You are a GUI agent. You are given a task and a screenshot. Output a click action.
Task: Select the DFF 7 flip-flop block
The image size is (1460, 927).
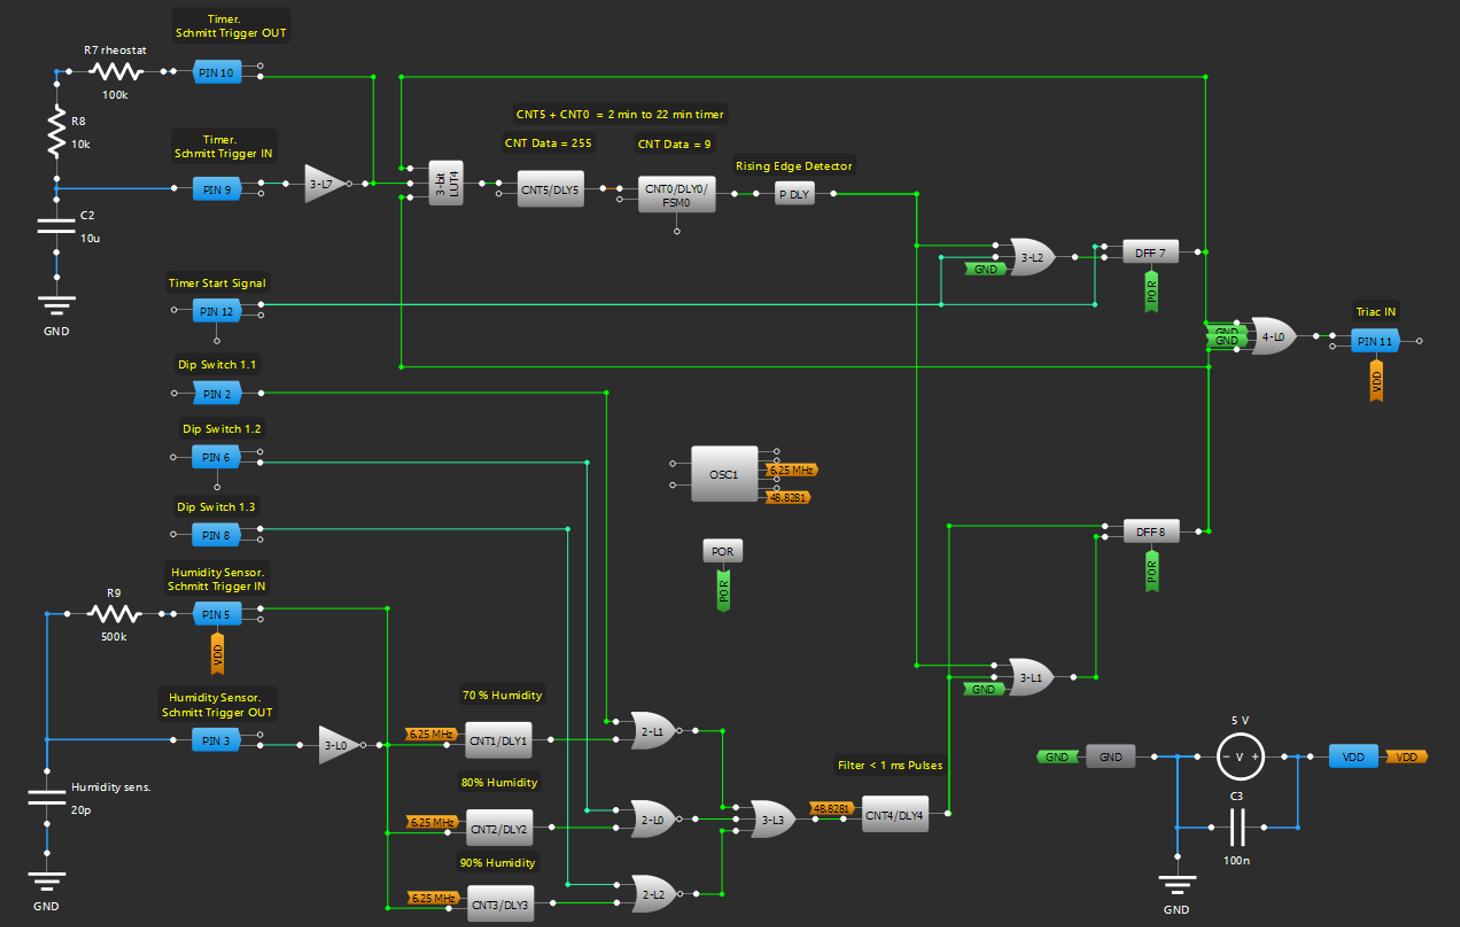click(x=1150, y=253)
